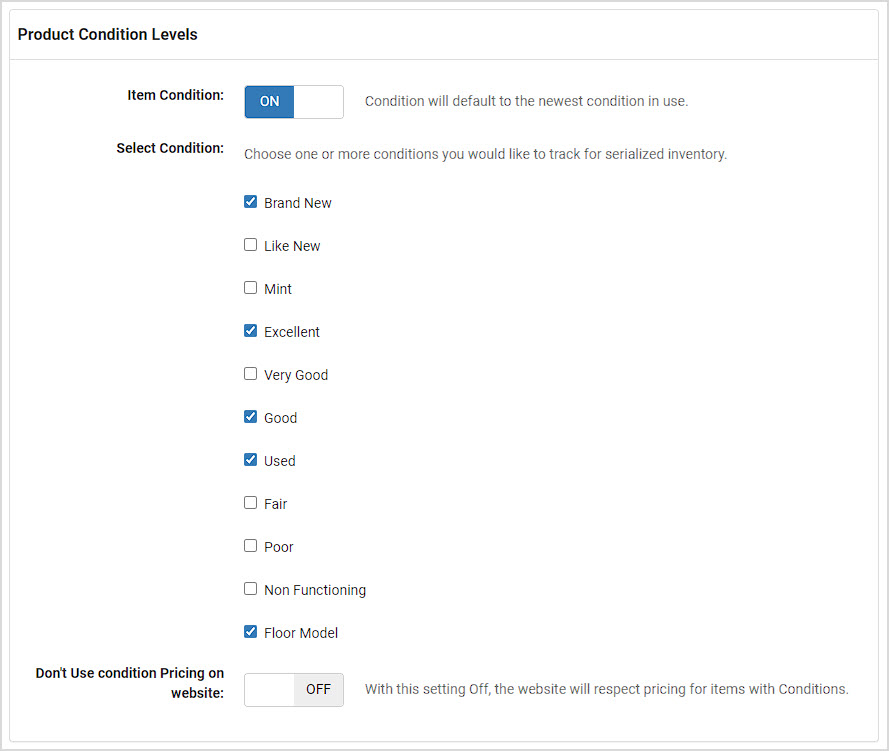This screenshot has height=751, width=889.
Task: Click the Like New label text
Action: click(x=292, y=246)
